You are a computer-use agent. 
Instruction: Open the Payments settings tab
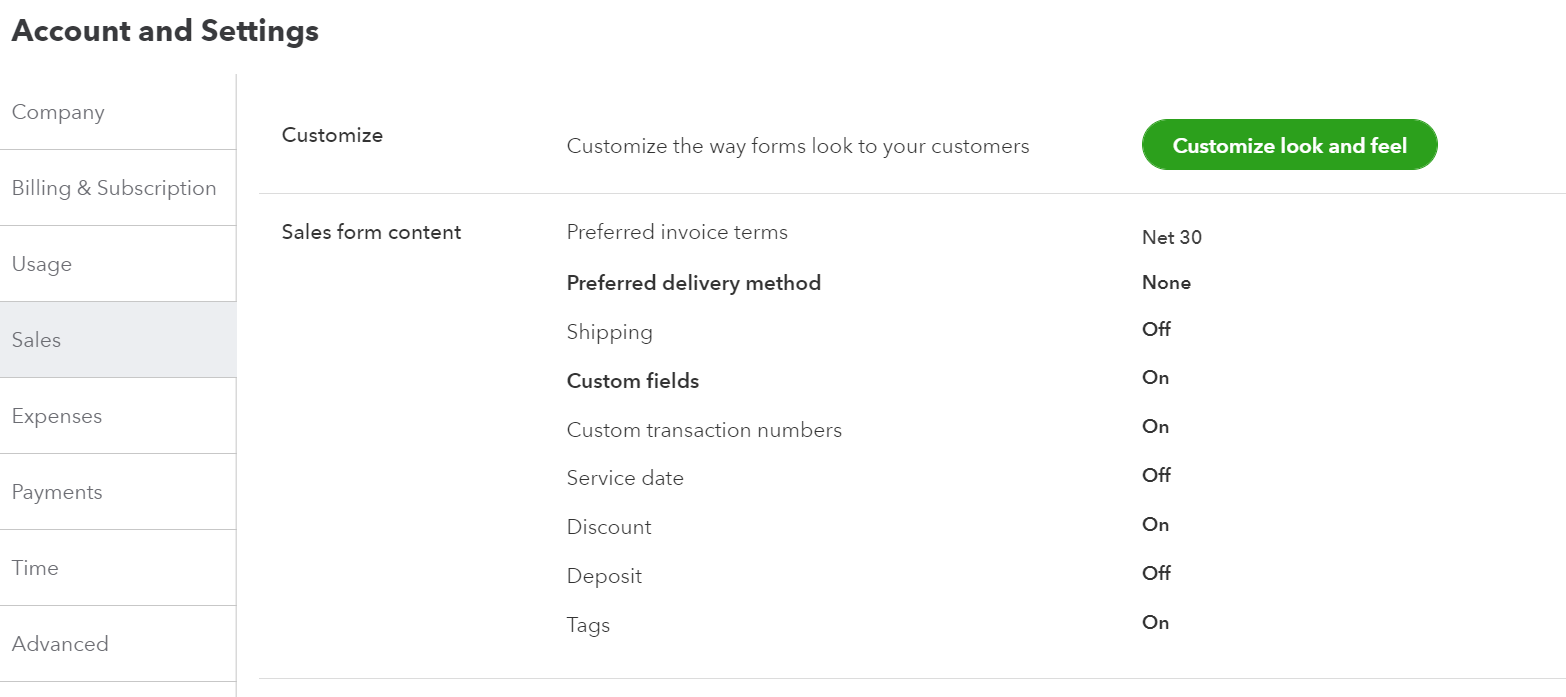pos(118,492)
